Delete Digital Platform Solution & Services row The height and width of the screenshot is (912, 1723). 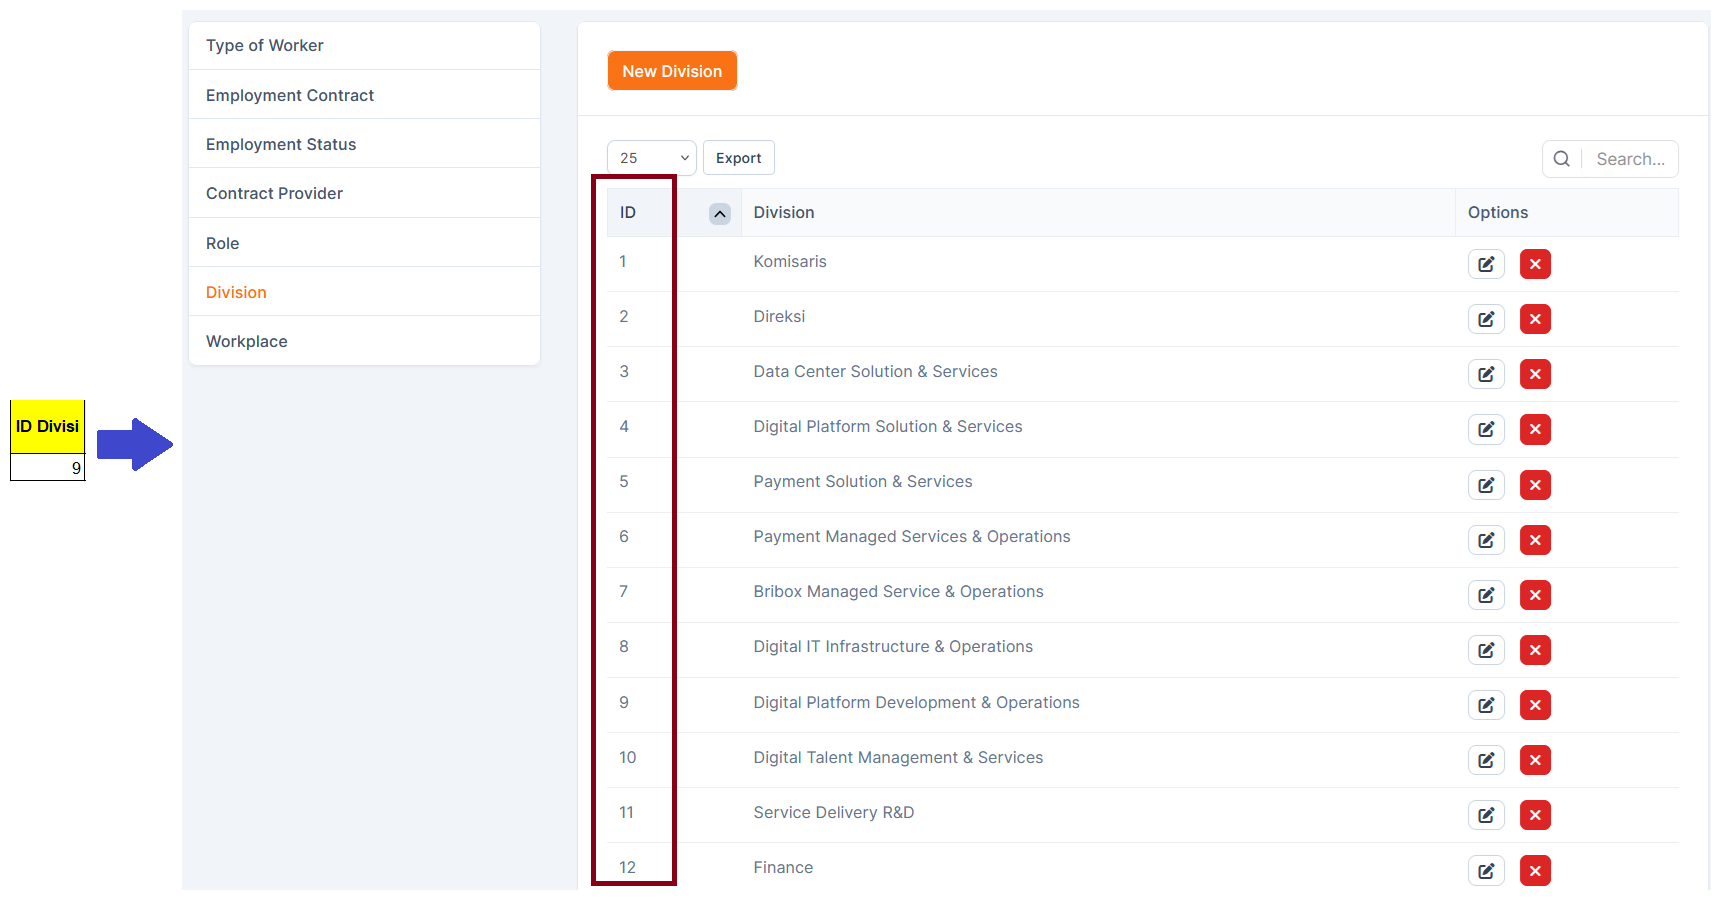coord(1534,429)
